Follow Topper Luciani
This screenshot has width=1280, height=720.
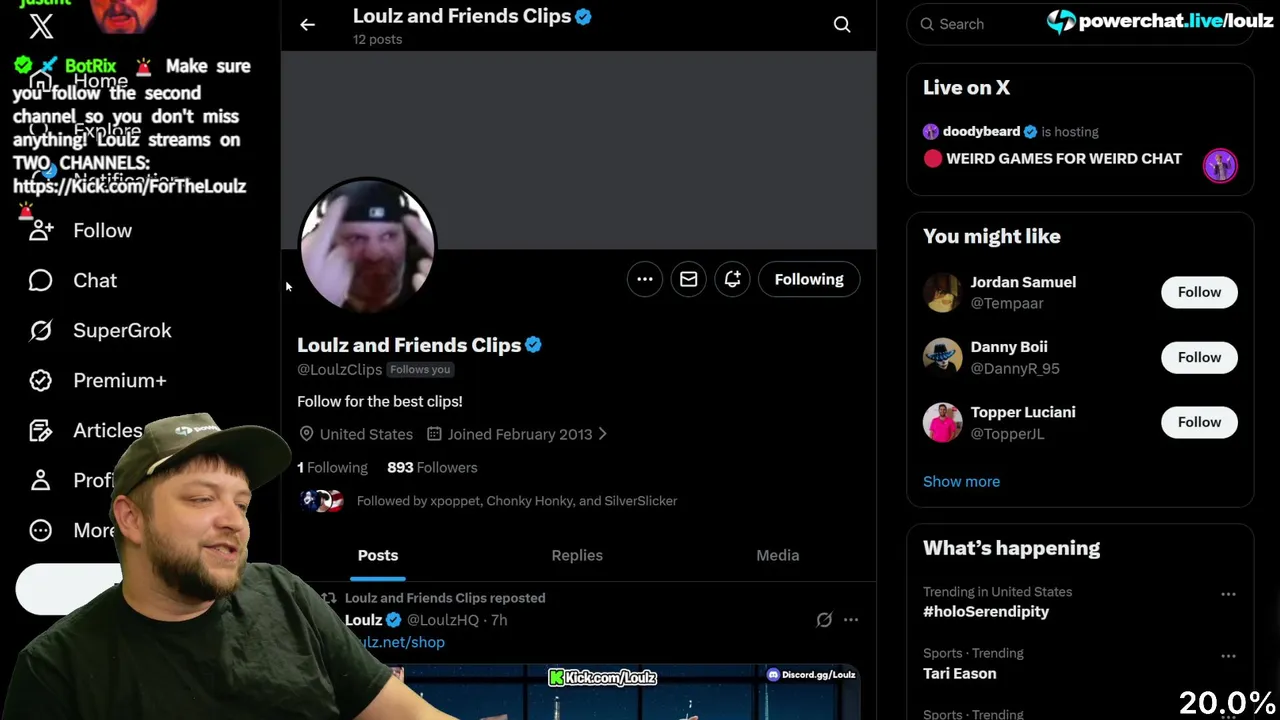pos(1199,422)
